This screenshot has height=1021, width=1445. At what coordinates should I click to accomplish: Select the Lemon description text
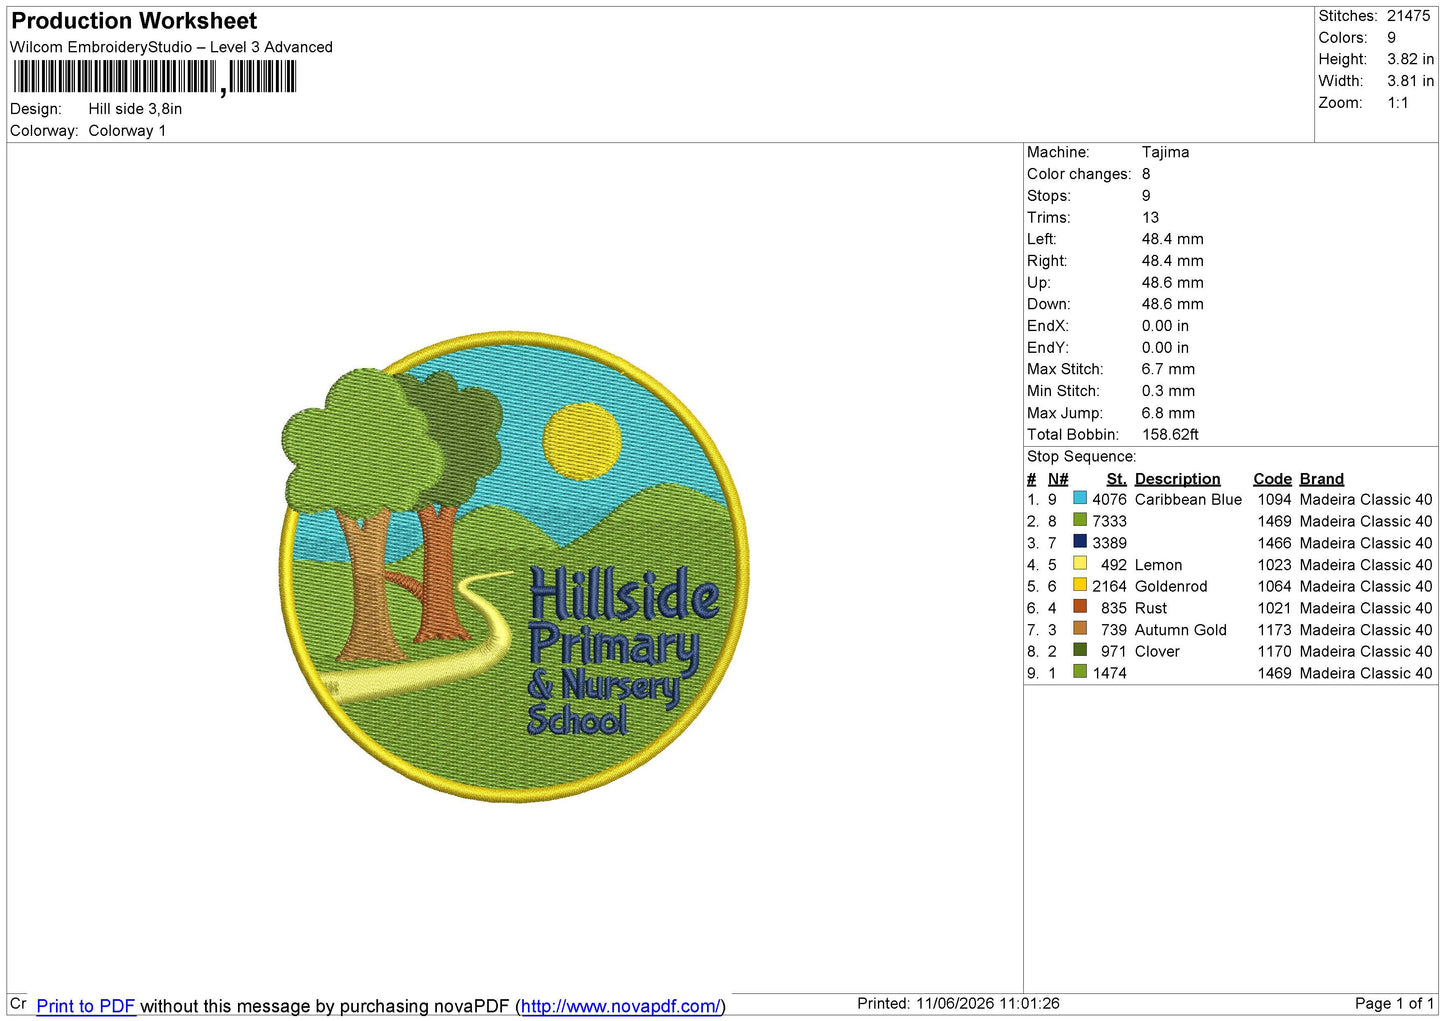(x=1158, y=565)
